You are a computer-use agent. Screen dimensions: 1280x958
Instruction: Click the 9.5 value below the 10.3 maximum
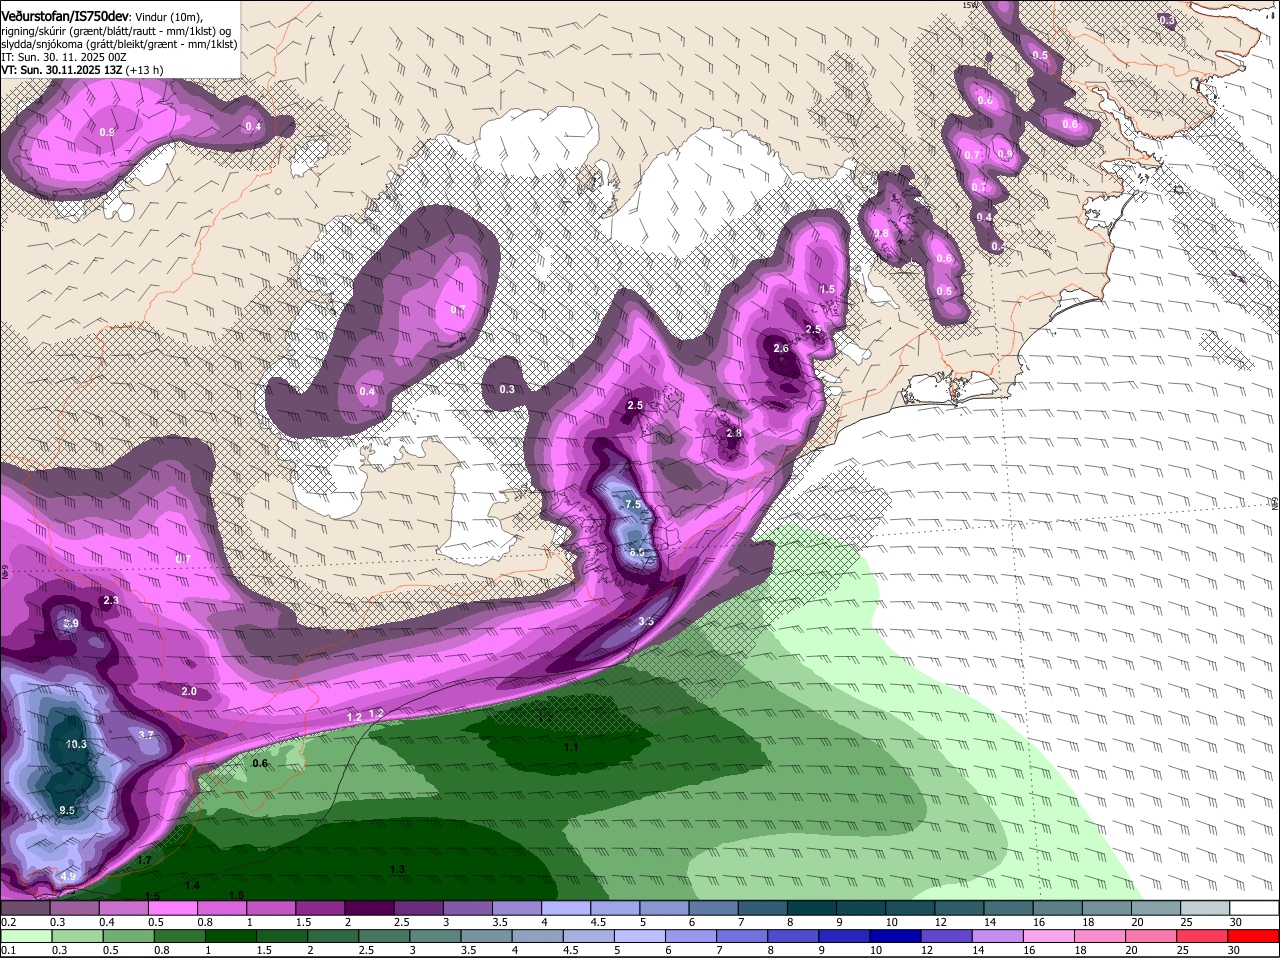point(67,810)
